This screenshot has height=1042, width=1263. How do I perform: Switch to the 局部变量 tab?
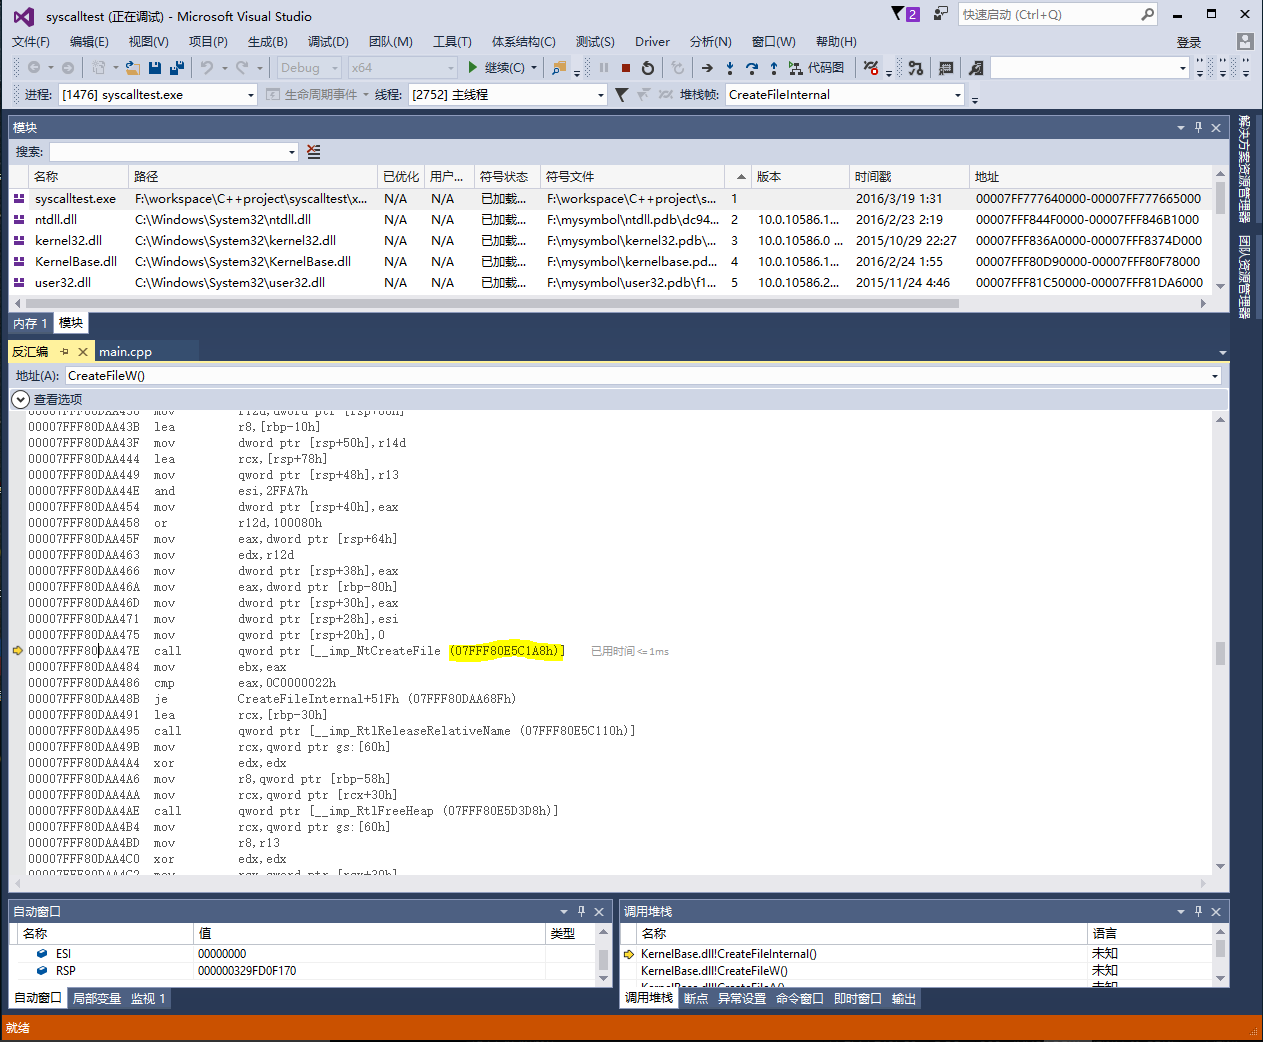[97, 998]
